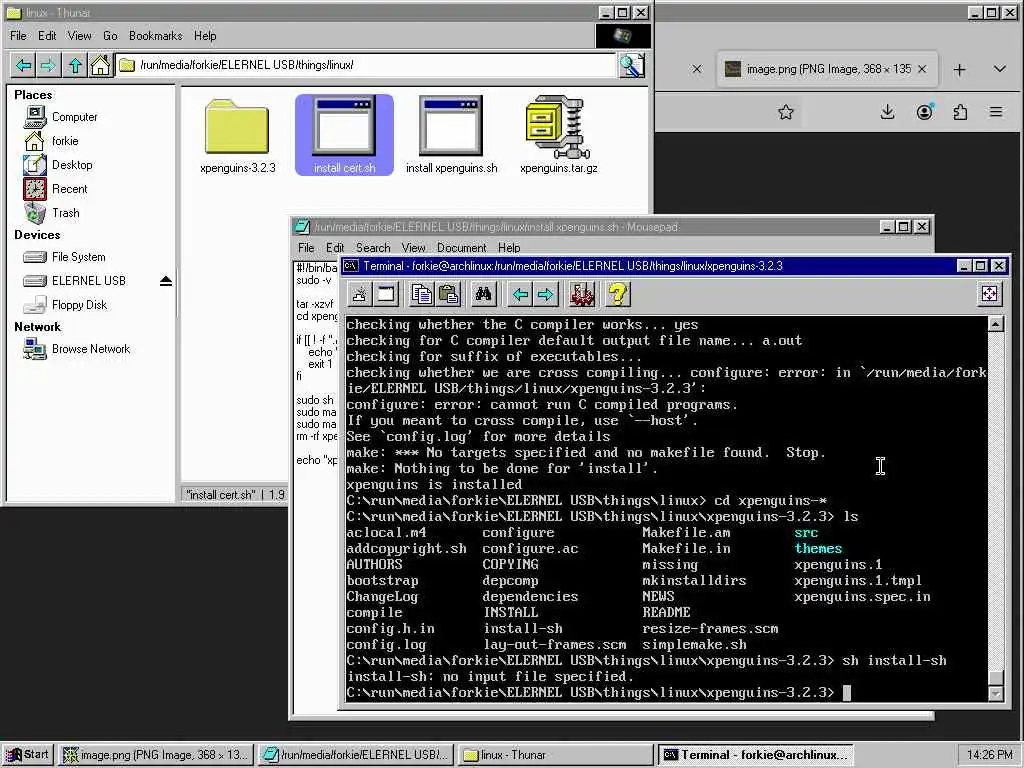Open Thunar Edit menu
Screen dimensions: 1024x768
[47, 36]
